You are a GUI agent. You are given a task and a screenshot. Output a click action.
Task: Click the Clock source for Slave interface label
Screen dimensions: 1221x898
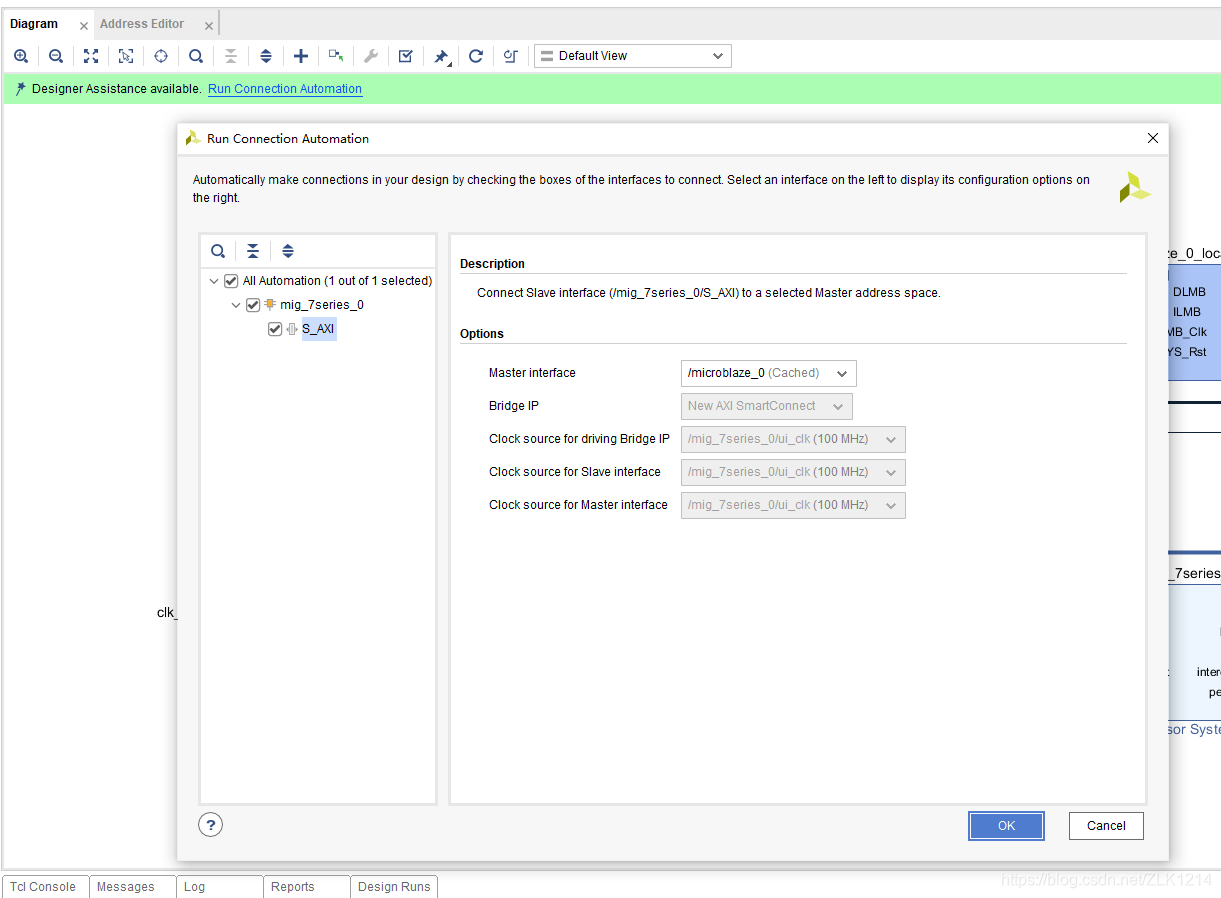(575, 472)
